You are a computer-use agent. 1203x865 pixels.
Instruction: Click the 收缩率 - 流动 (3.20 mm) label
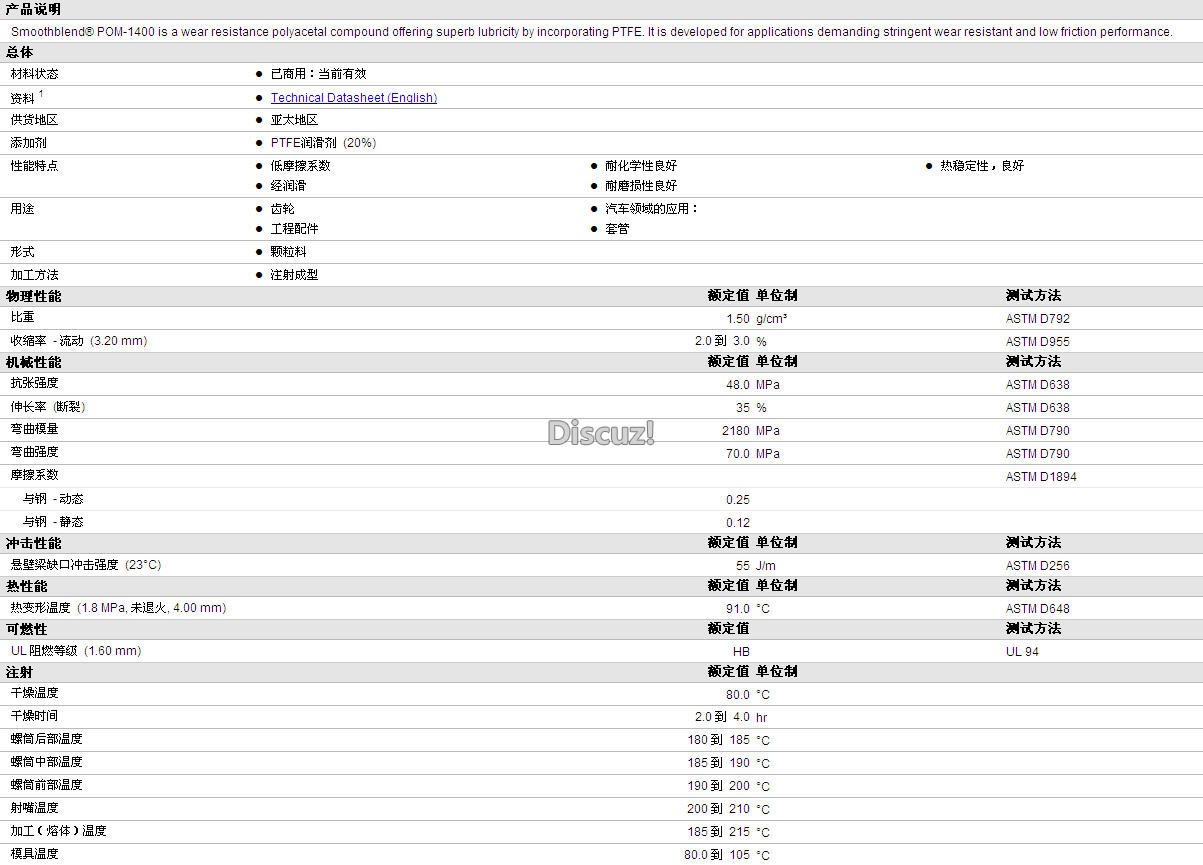pos(79,341)
